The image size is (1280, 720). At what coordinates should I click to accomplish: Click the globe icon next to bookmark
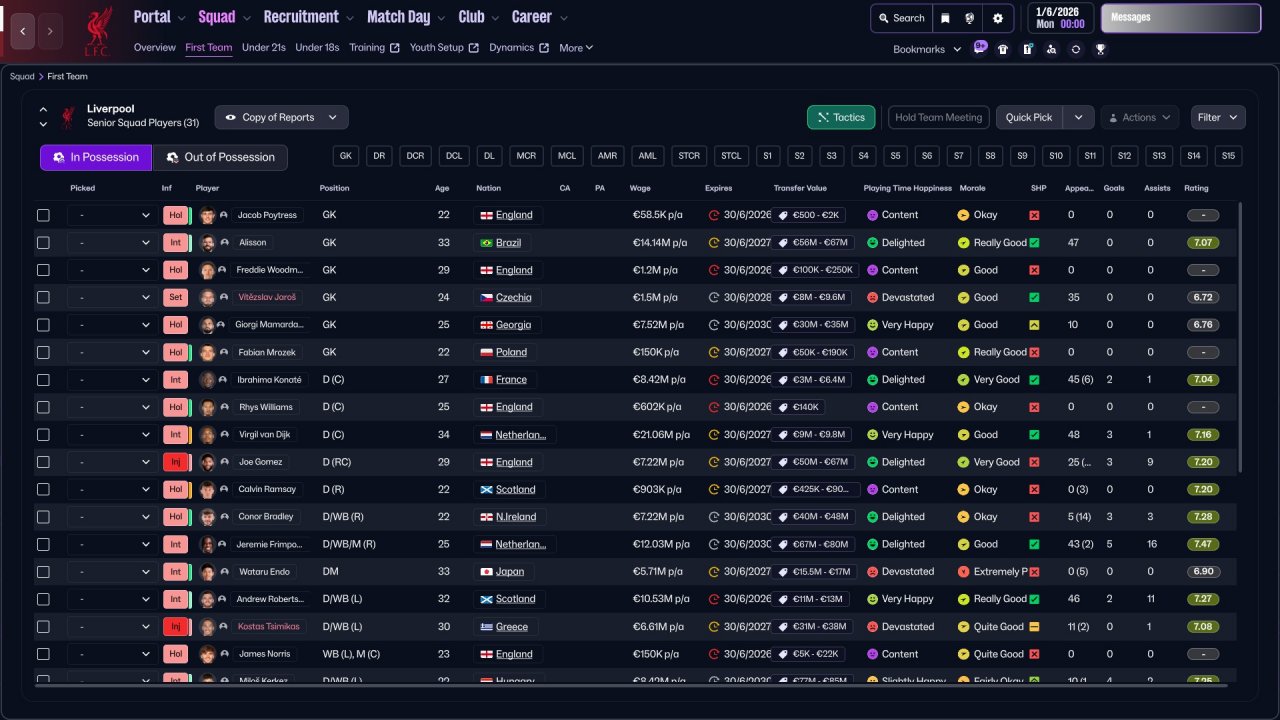970,18
